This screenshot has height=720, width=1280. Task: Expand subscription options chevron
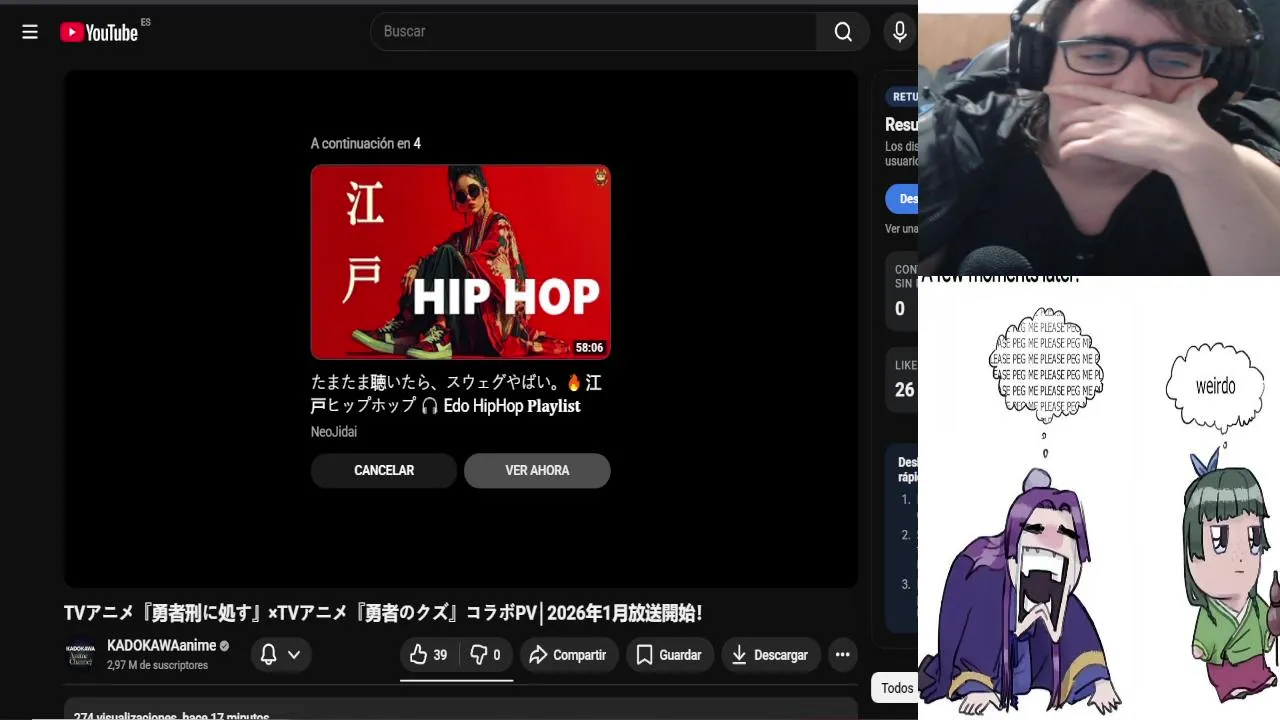pyautogui.click(x=294, y=654)
